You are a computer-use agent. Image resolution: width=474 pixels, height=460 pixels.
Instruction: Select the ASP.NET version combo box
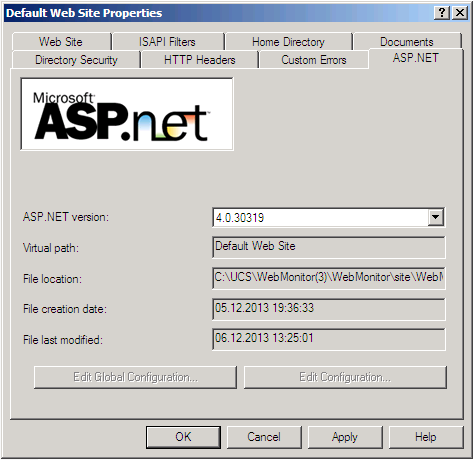coord(329,217)
